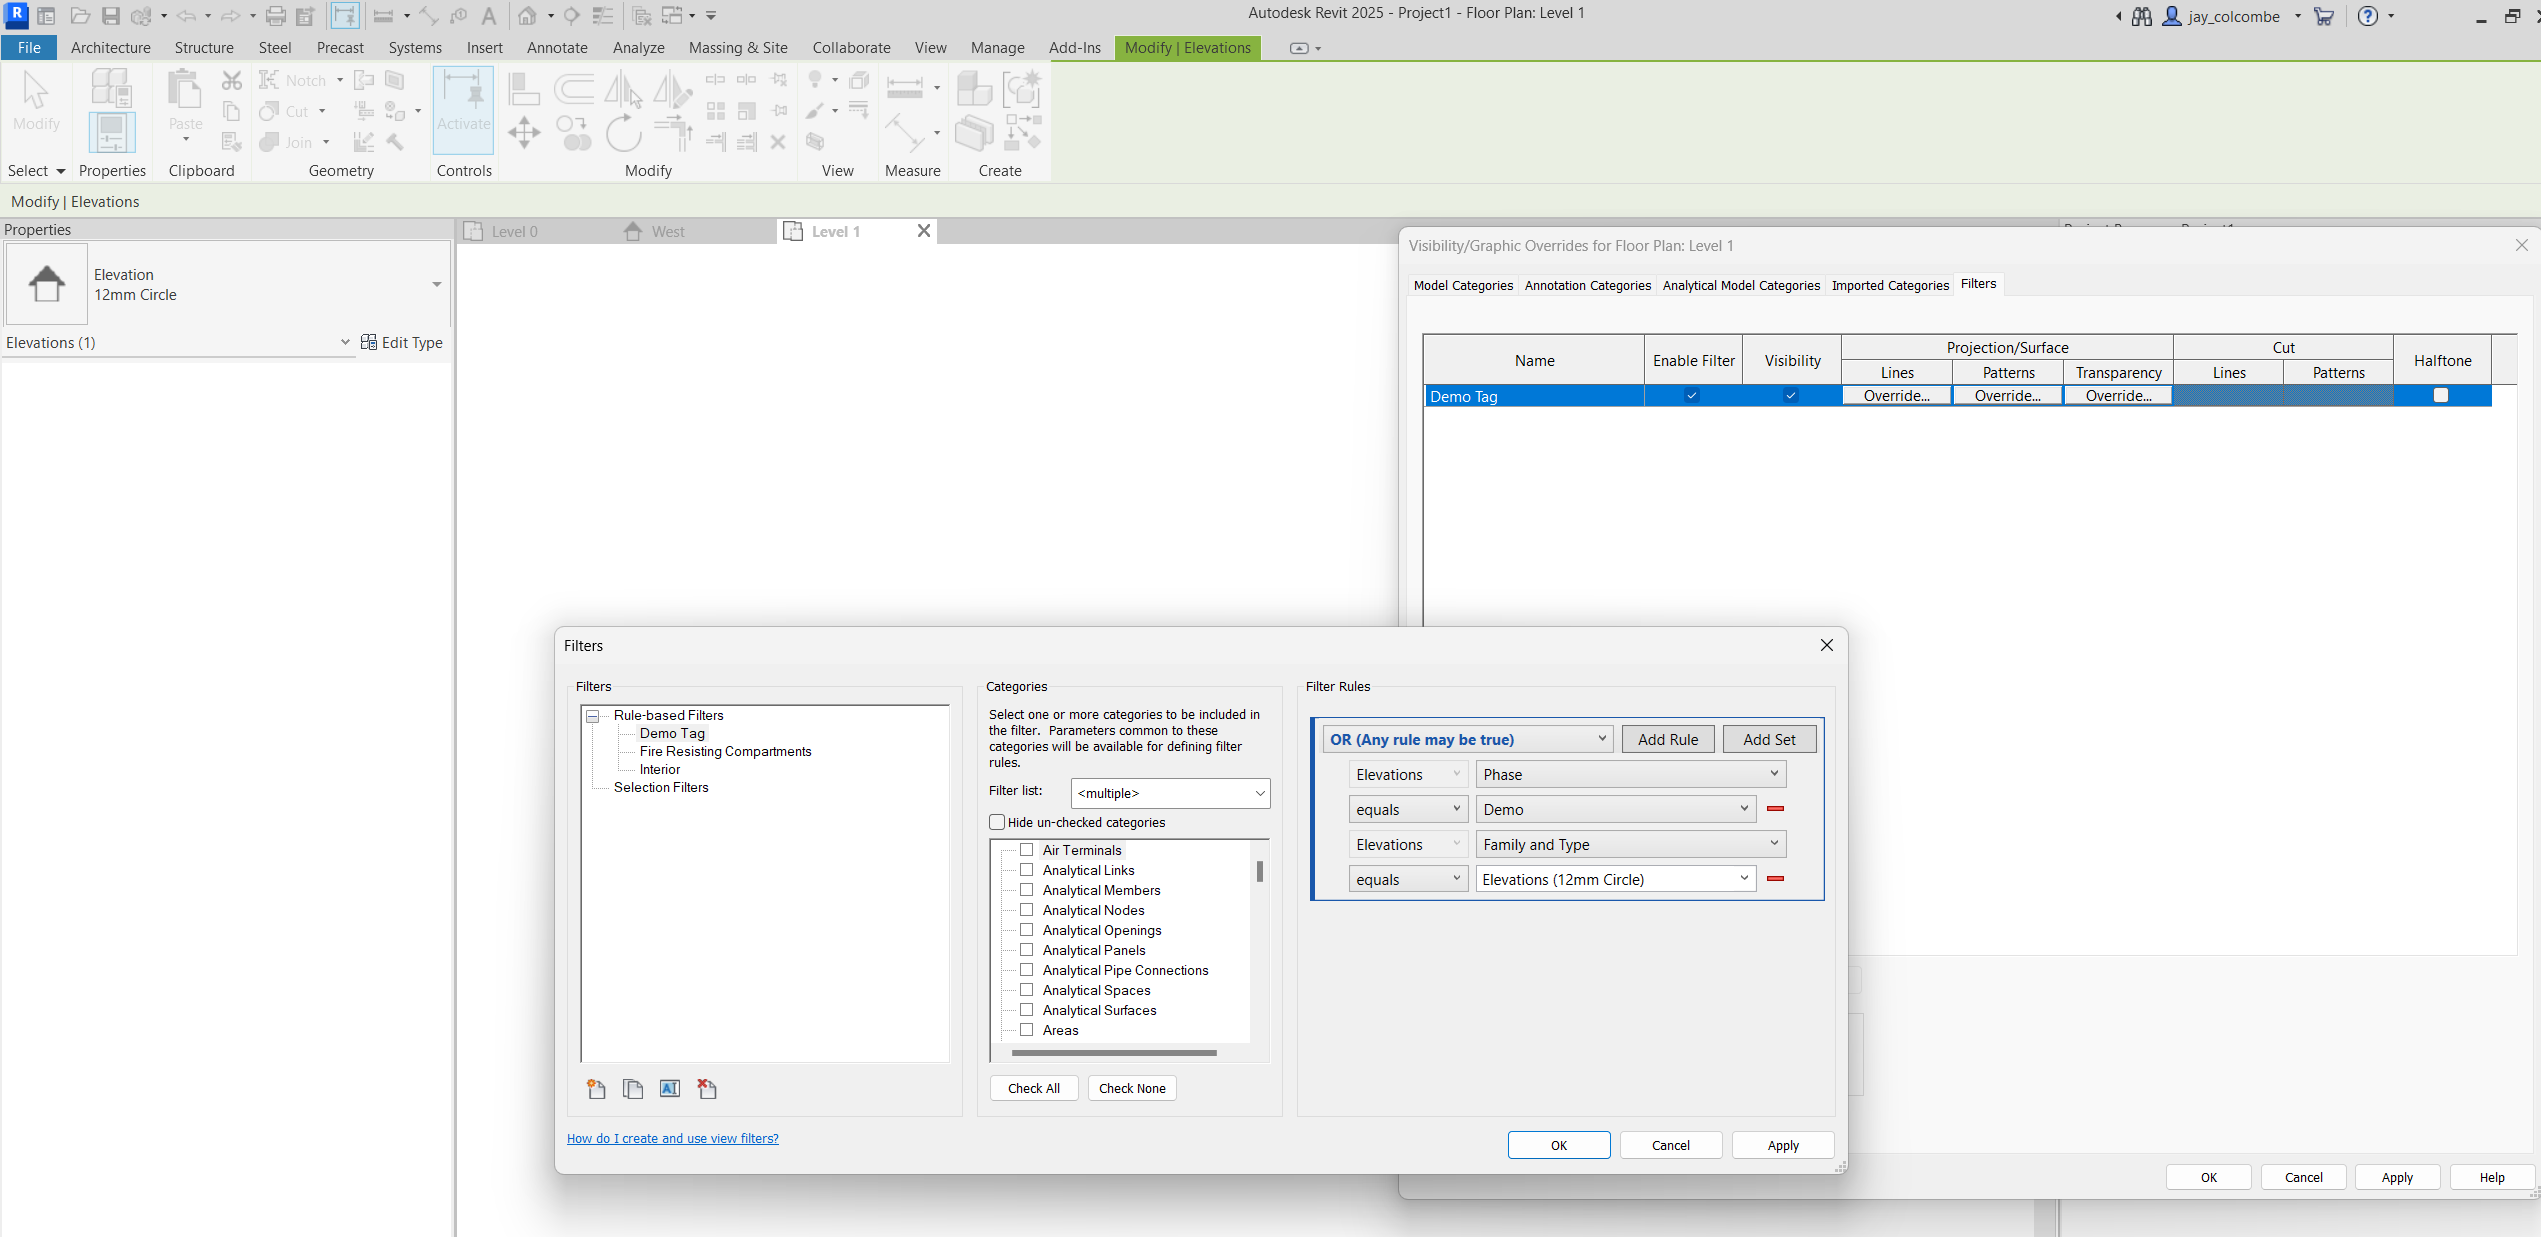This screenshot has width=2541, height=1237.
Task: Open the Filter list dropdown showing multiple
Action: pyautogui.click(x=1258, y=793)
